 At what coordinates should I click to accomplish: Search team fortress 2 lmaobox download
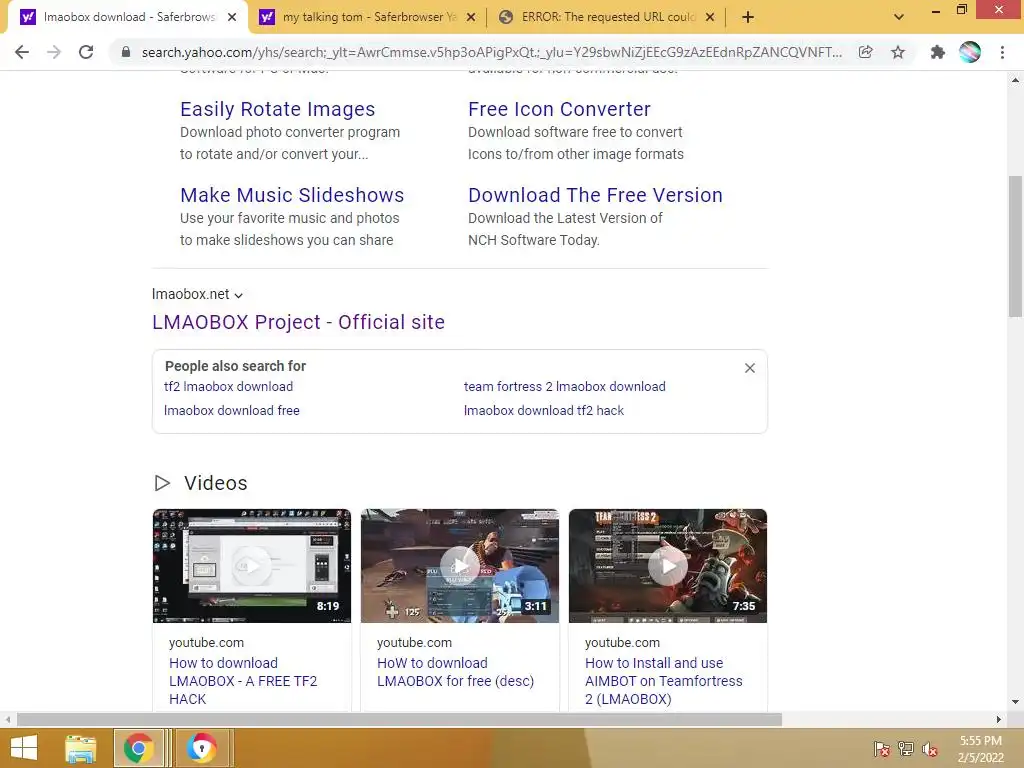click(x=564, y=387)
